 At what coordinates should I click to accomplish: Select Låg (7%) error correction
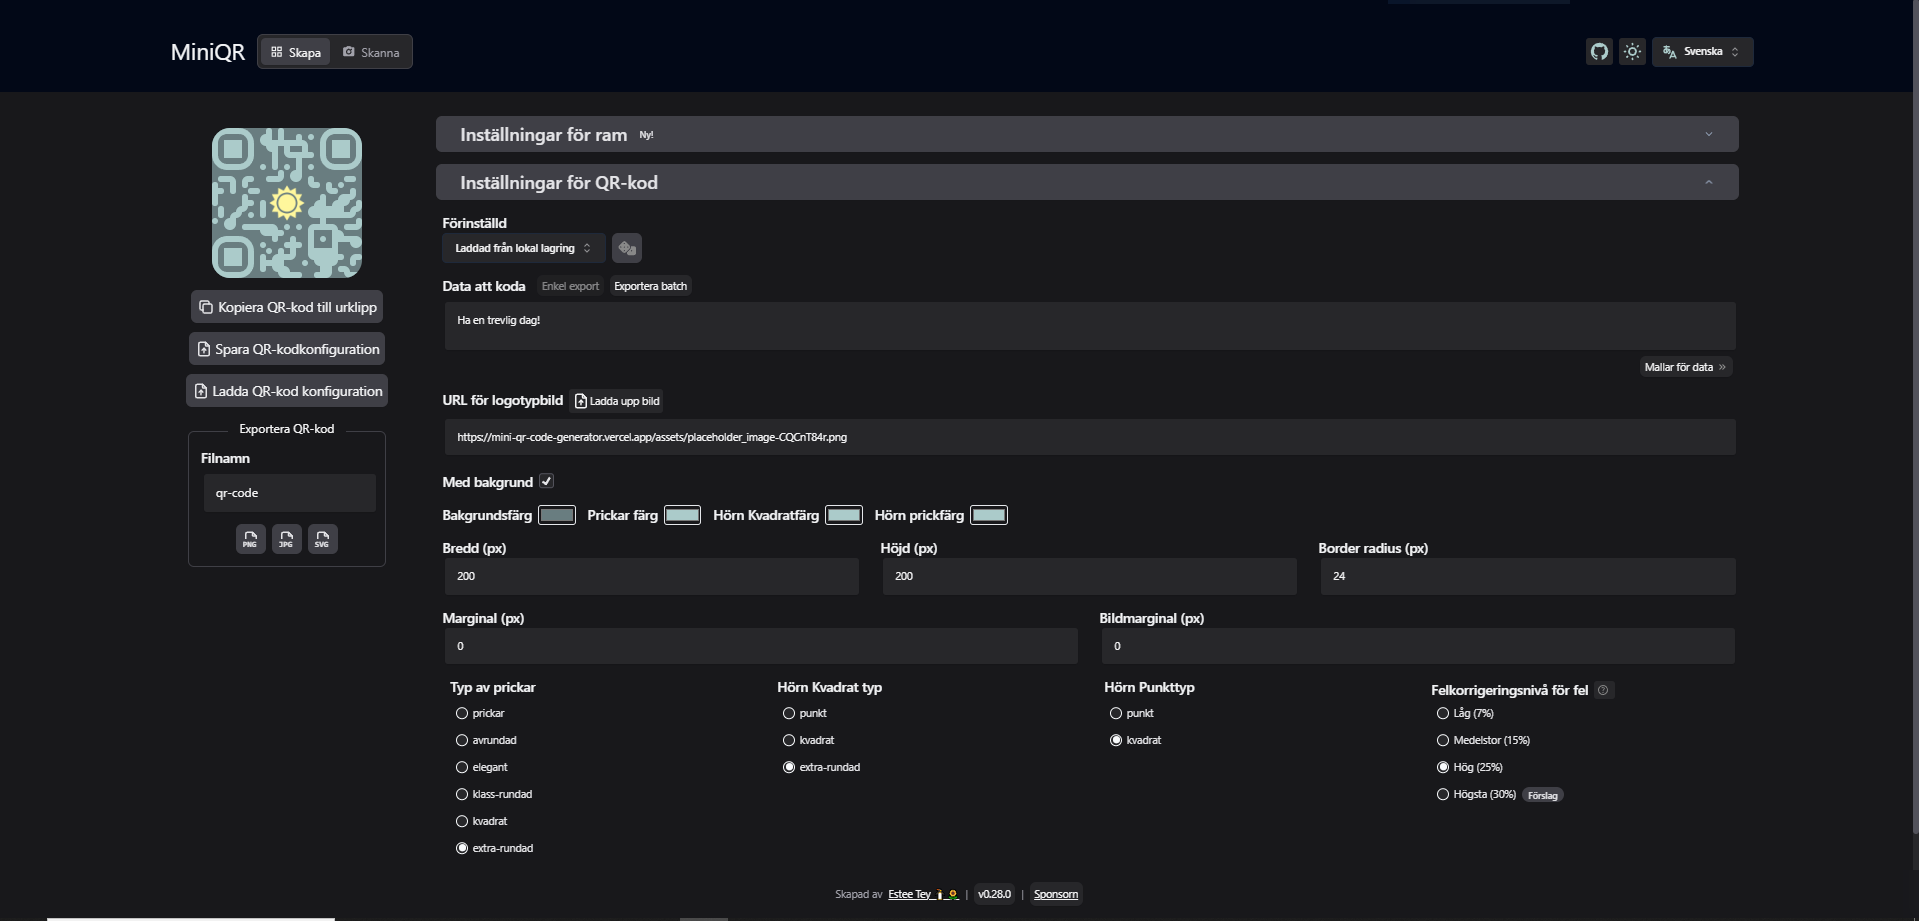point(1443,713)
